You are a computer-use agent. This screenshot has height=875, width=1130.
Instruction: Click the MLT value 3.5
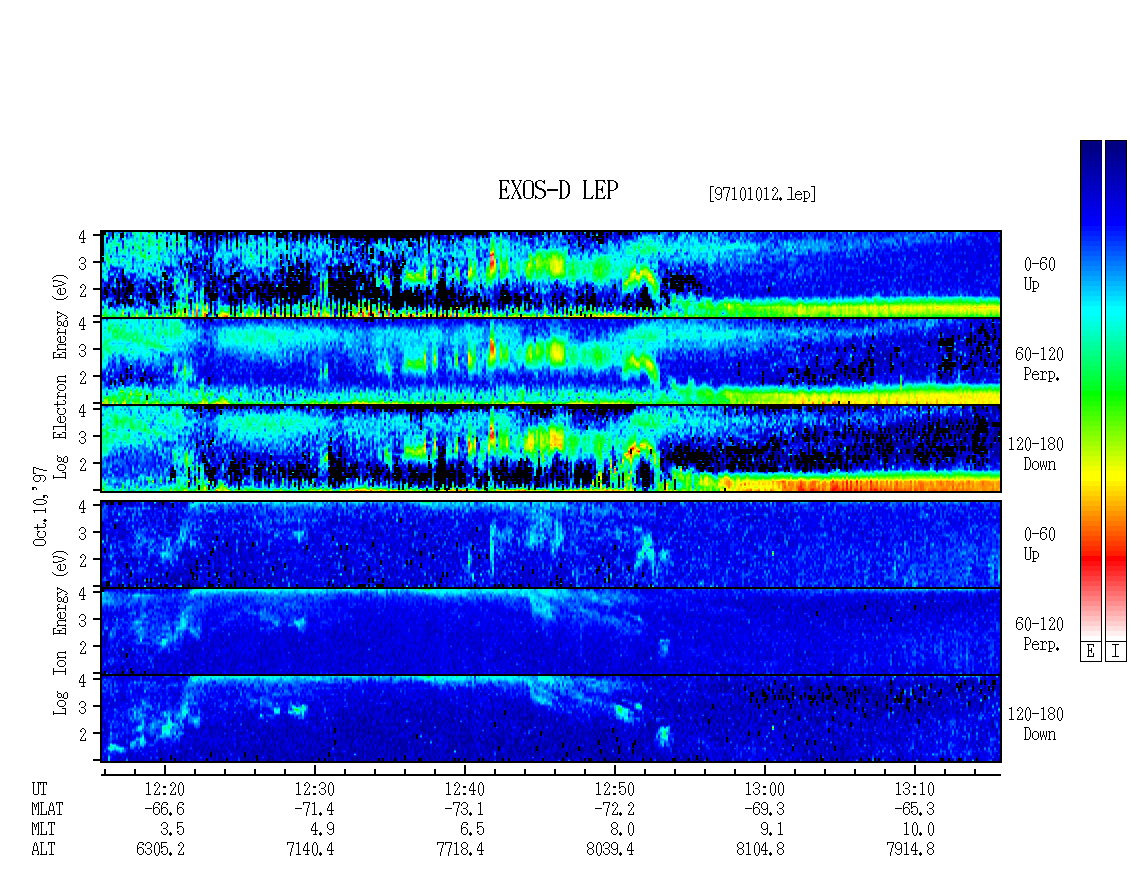point(172,830)
